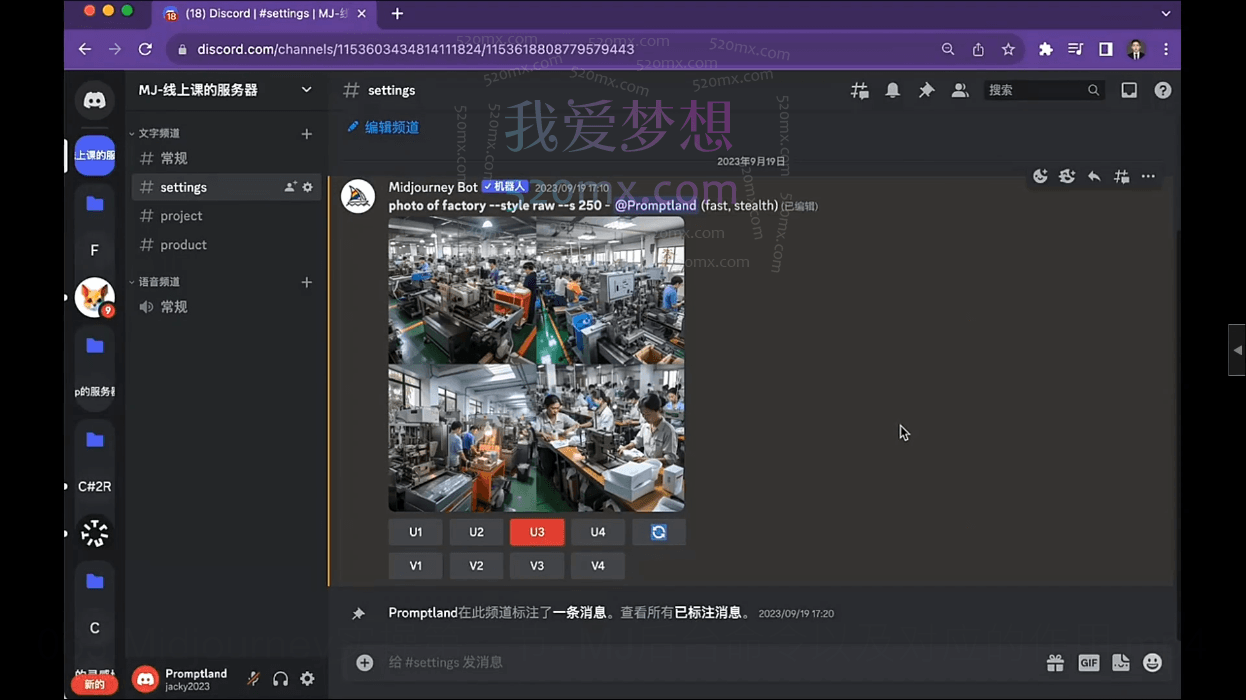Toggle the member list icon
This screenshot has height=700, width=1246.
tap(960, 90)
